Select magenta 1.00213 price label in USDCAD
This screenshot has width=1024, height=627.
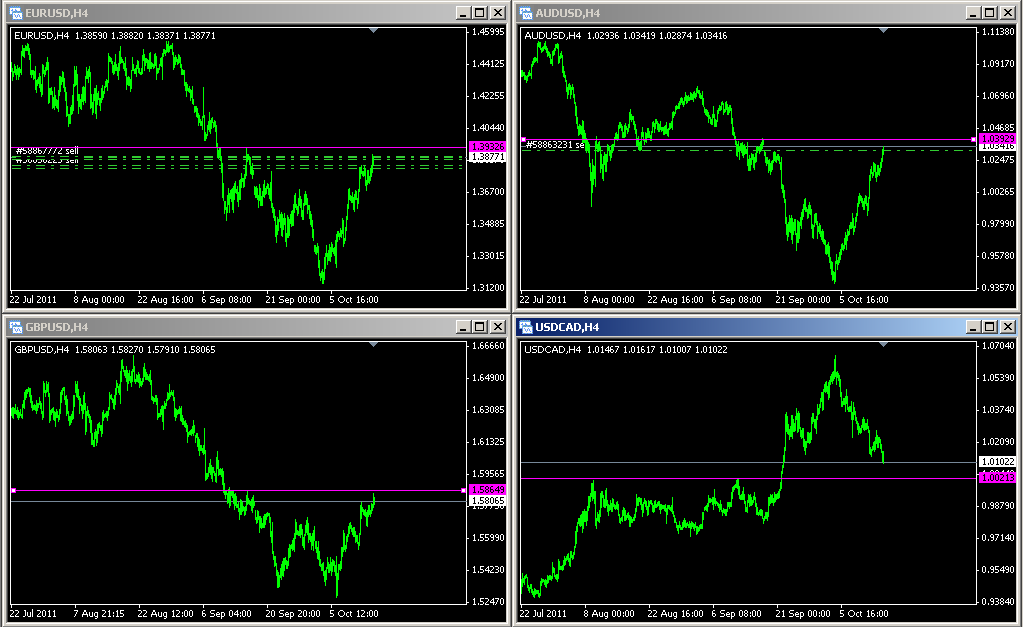click(x=998, y=478)
